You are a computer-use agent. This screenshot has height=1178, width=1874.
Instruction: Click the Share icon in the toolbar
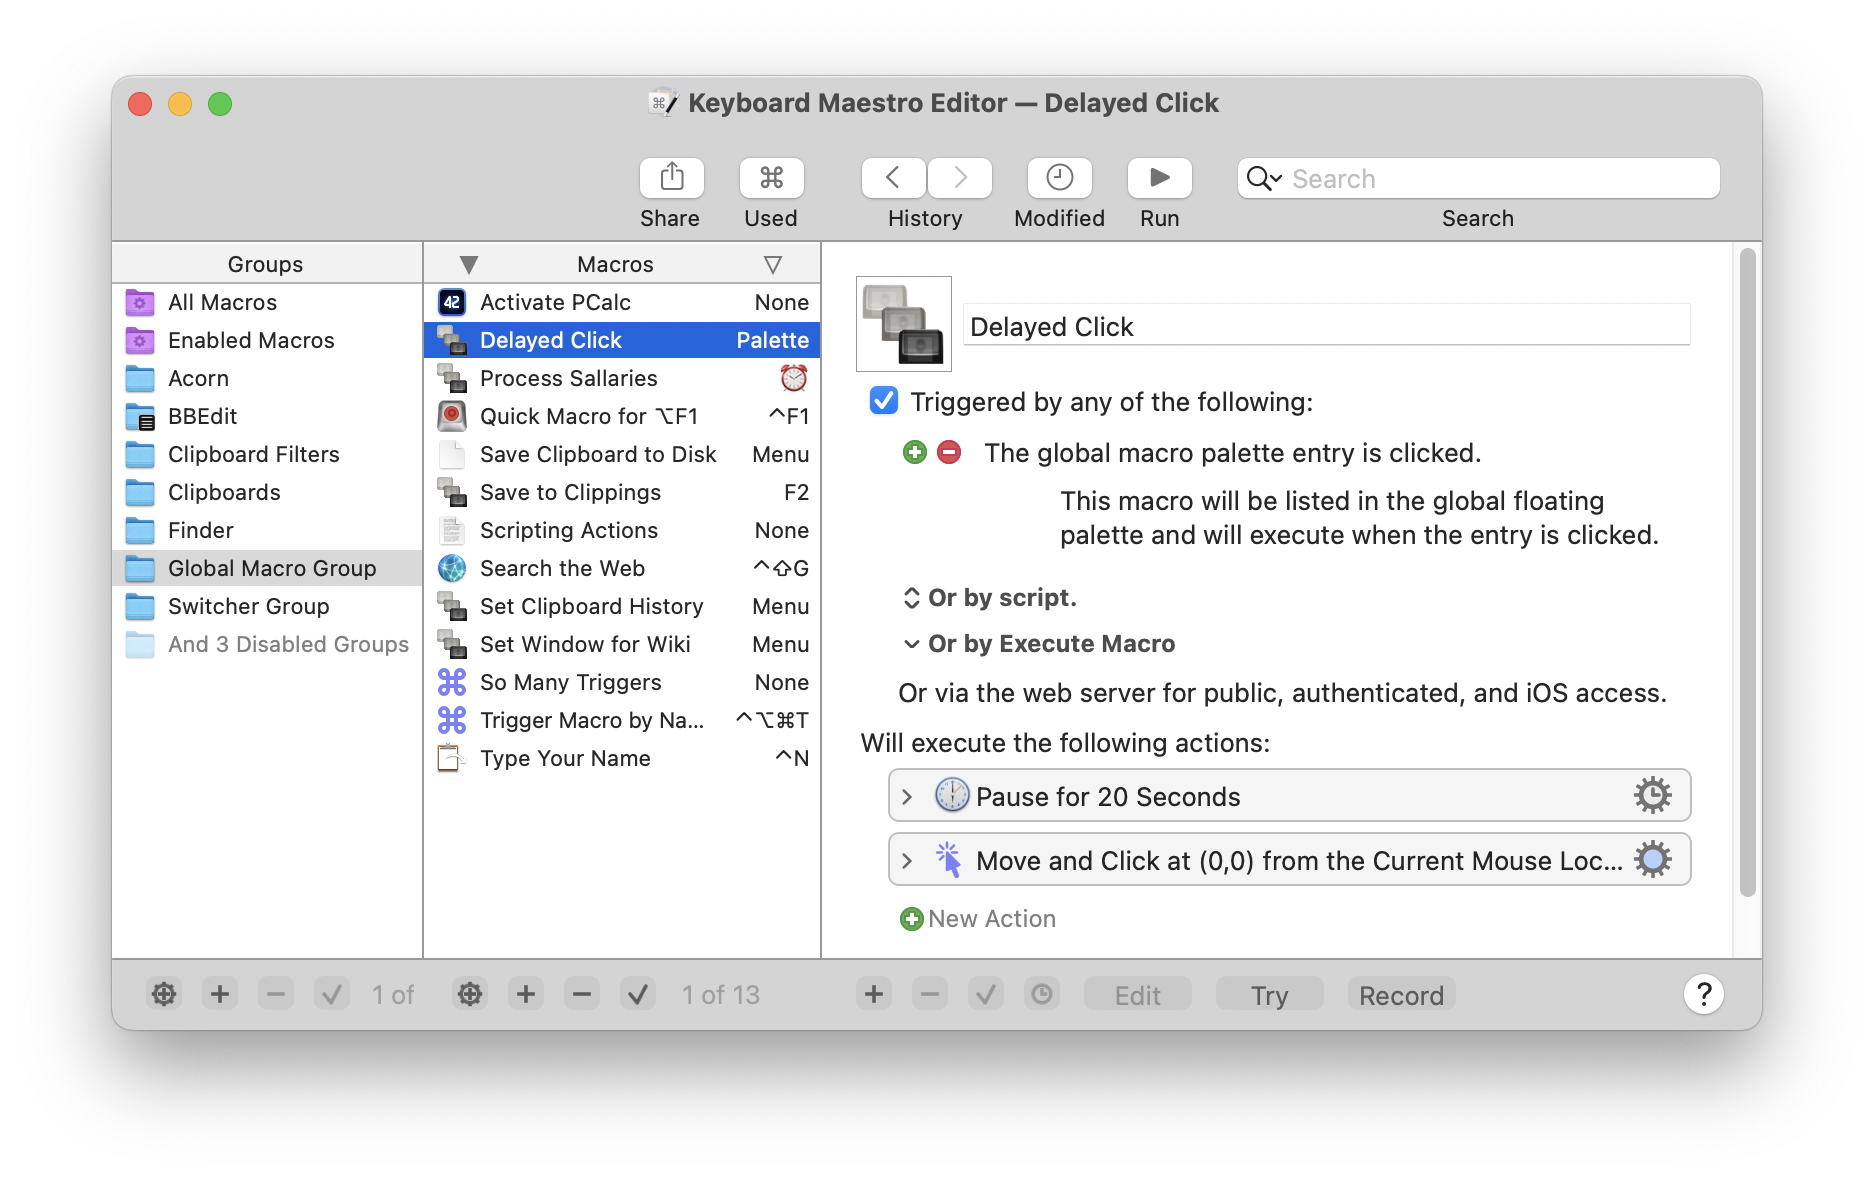[x=670, y=177]
